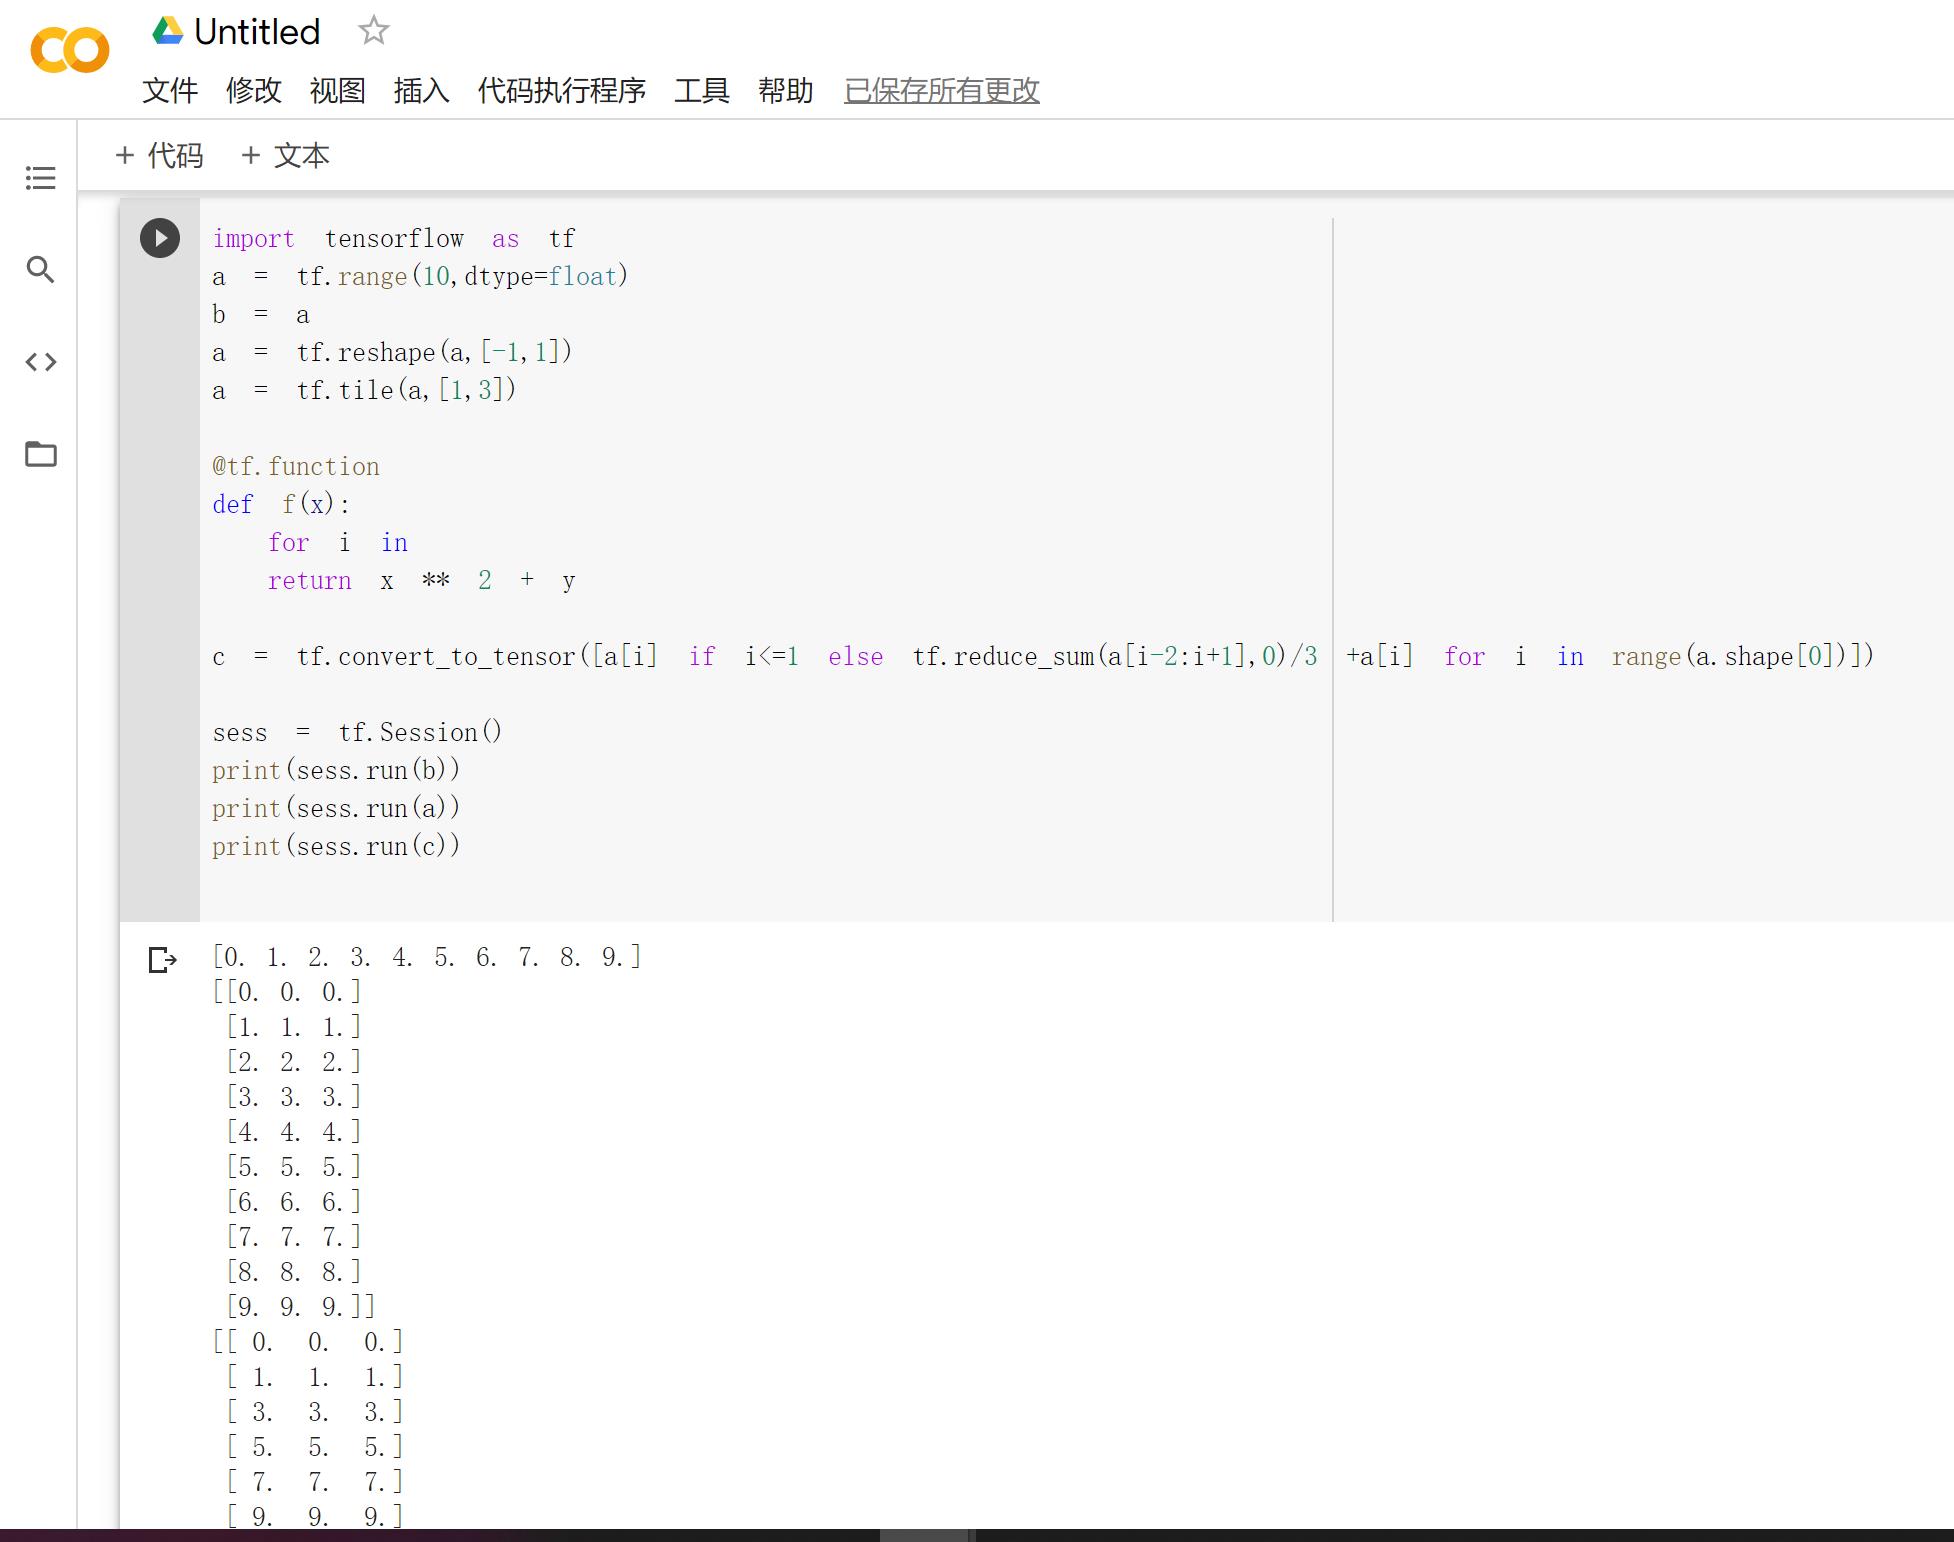Click the Untitled notebook name to rename
The height and width of the screenshot is (1542, 1954).
(x=252, y=30)
